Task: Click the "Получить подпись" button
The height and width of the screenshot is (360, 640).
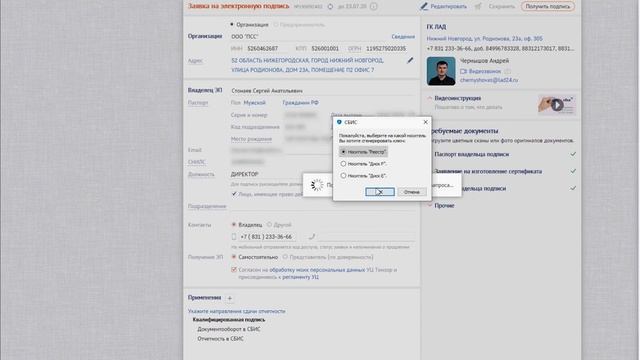Action: tap(547, 7)
